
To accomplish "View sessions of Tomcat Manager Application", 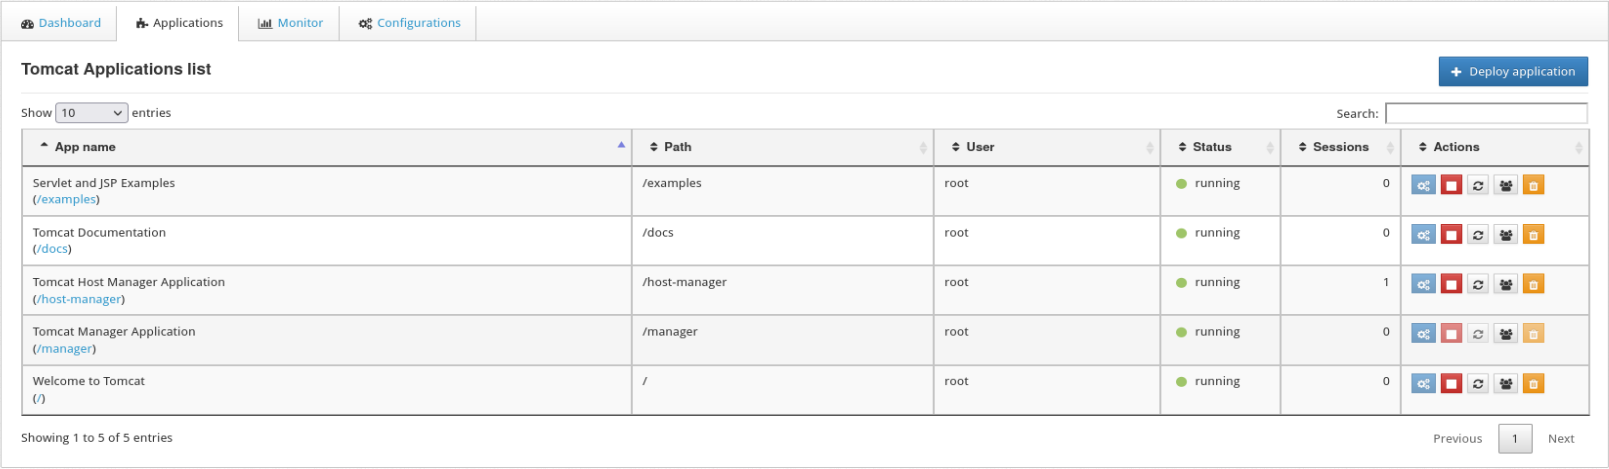I will pyautogui.click(x=1506, y=334).
